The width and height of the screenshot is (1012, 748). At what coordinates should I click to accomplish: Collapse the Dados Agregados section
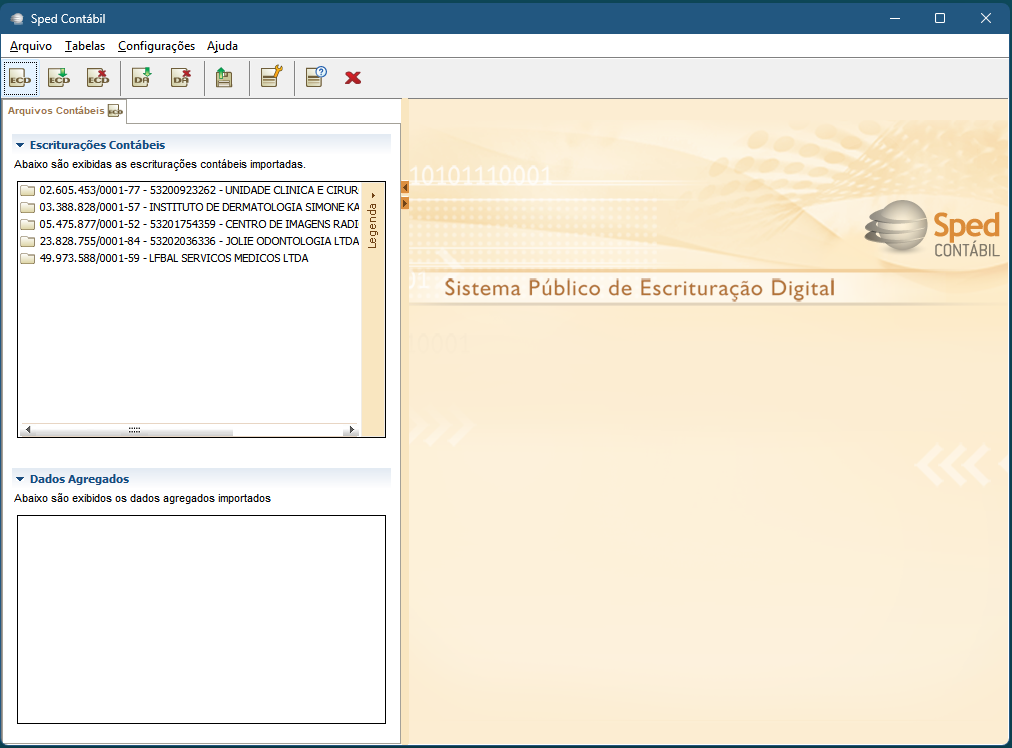click(20, 479)
